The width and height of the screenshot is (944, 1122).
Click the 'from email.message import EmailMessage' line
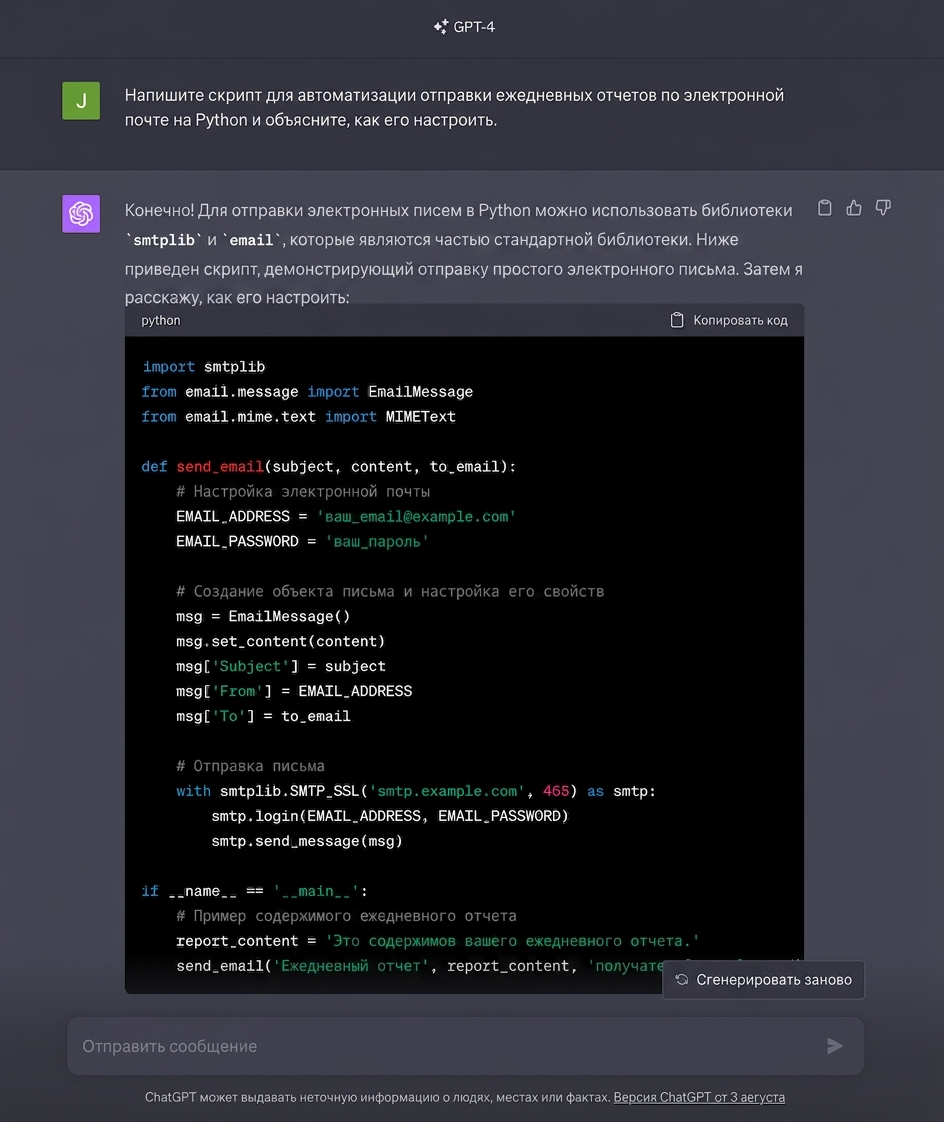pyautogui.click(x=307, y=392)
